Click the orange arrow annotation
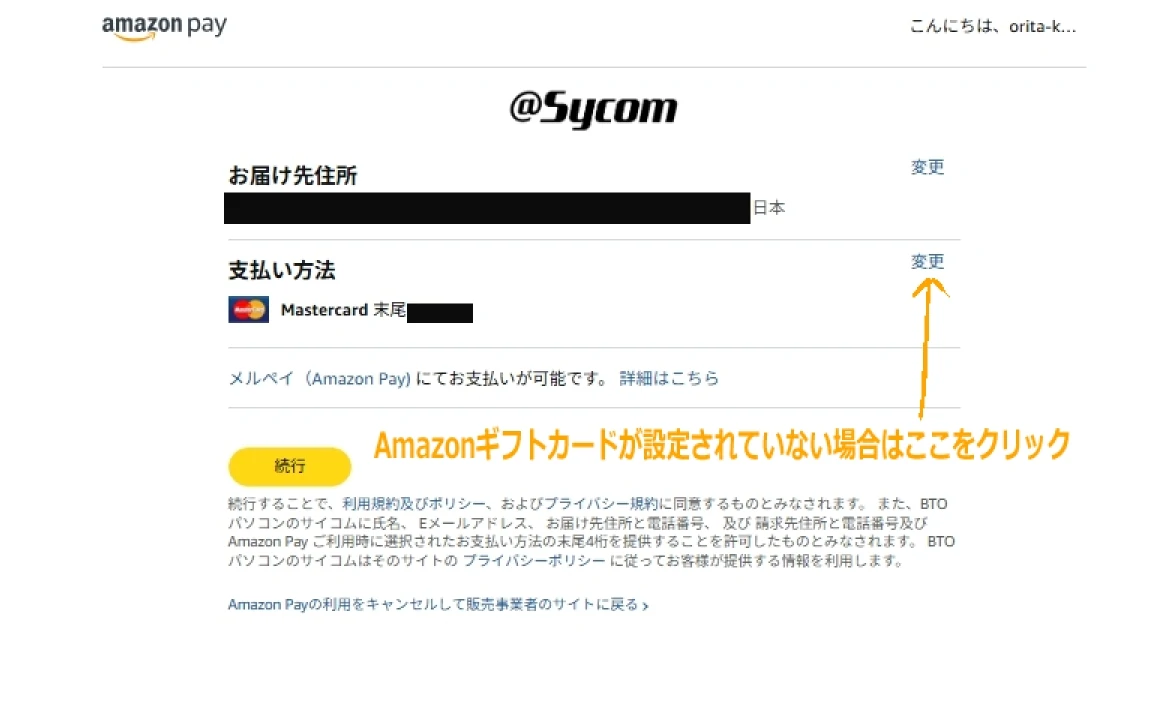1175x724 pixels. pyautogui.click(x=928, y=347)
